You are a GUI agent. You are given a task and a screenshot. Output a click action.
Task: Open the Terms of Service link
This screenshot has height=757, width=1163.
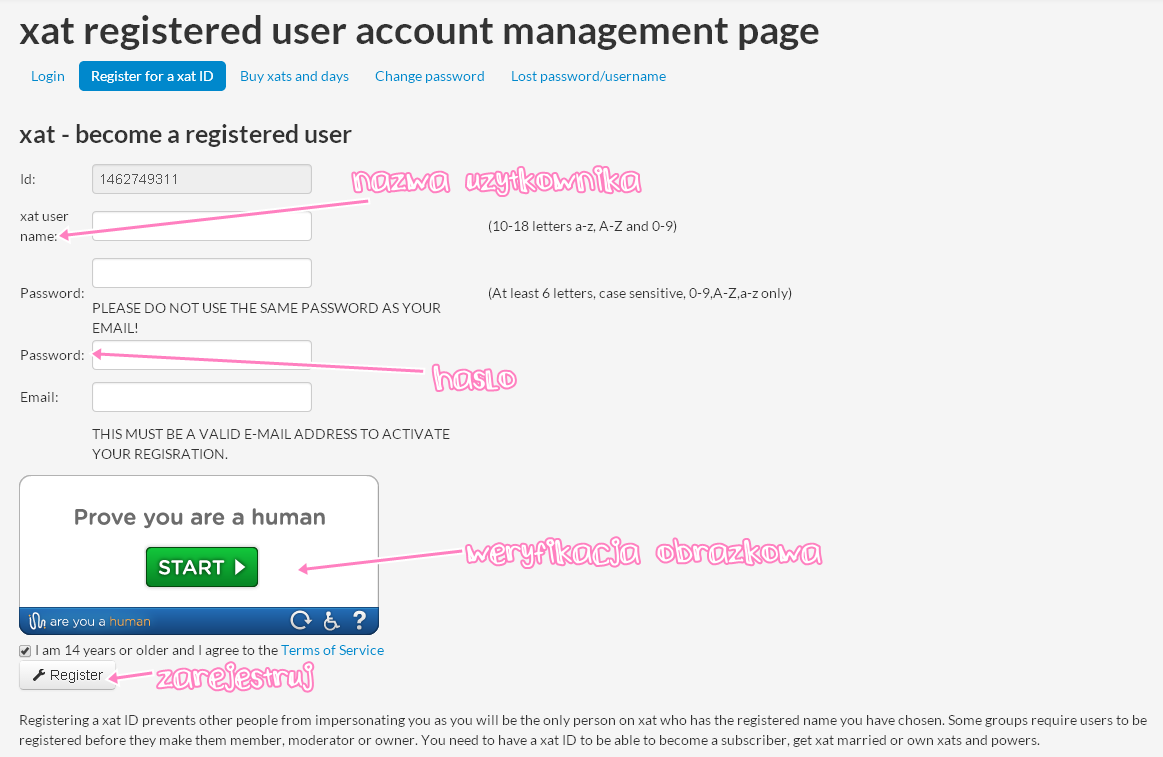332,650
